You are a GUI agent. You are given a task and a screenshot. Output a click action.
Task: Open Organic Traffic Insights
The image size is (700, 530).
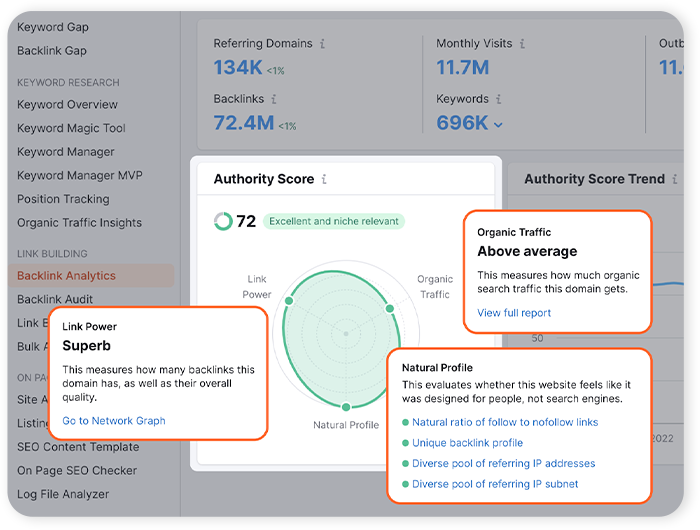[79, 223]
